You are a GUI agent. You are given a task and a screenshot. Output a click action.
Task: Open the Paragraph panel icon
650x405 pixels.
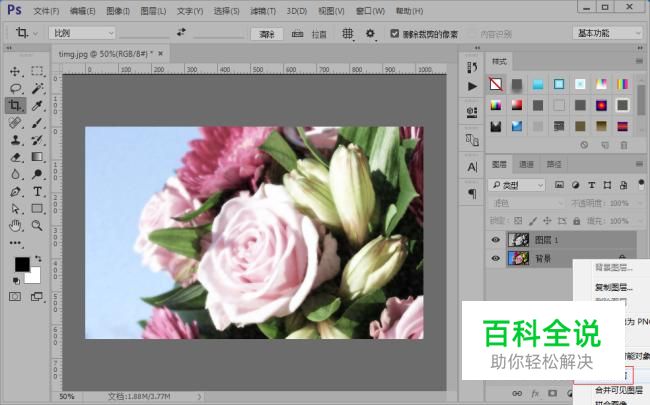click(472, 194)
